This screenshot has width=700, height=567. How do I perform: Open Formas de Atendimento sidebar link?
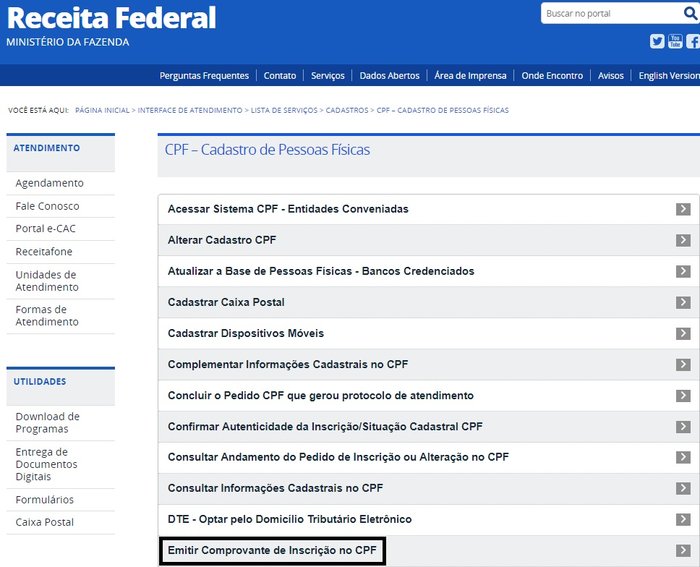(47, 316)
